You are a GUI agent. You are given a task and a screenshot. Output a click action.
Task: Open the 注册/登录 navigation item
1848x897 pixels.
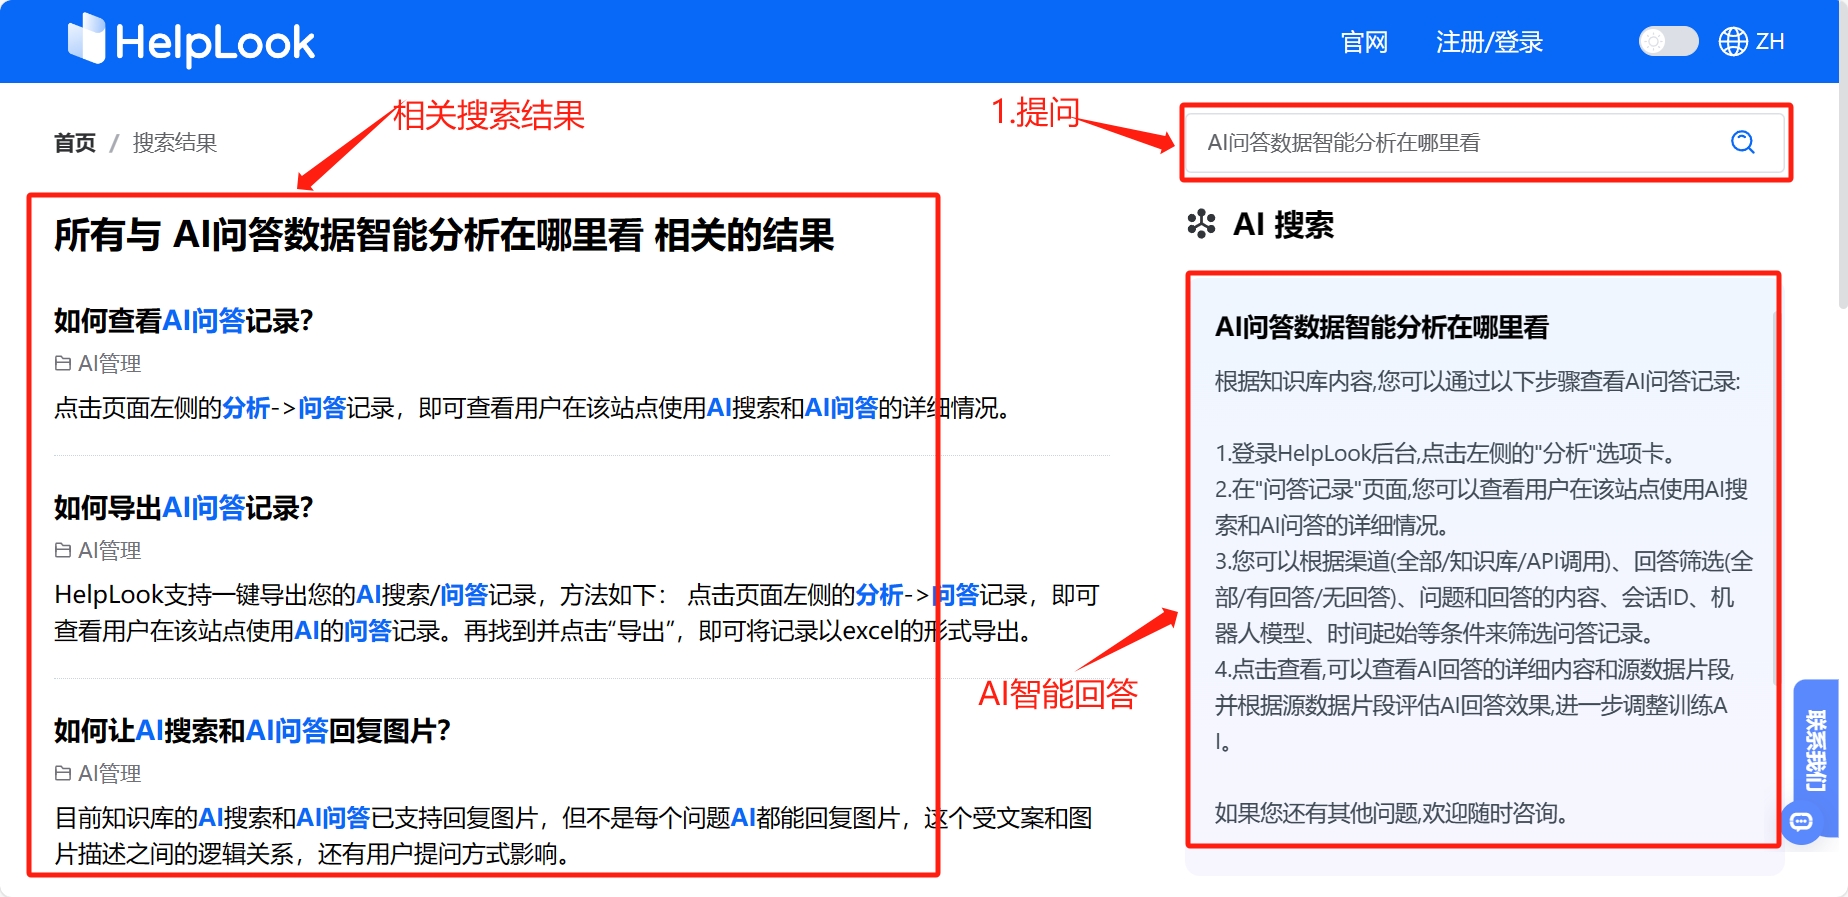pyautogui.click(x=1489, y=42)
